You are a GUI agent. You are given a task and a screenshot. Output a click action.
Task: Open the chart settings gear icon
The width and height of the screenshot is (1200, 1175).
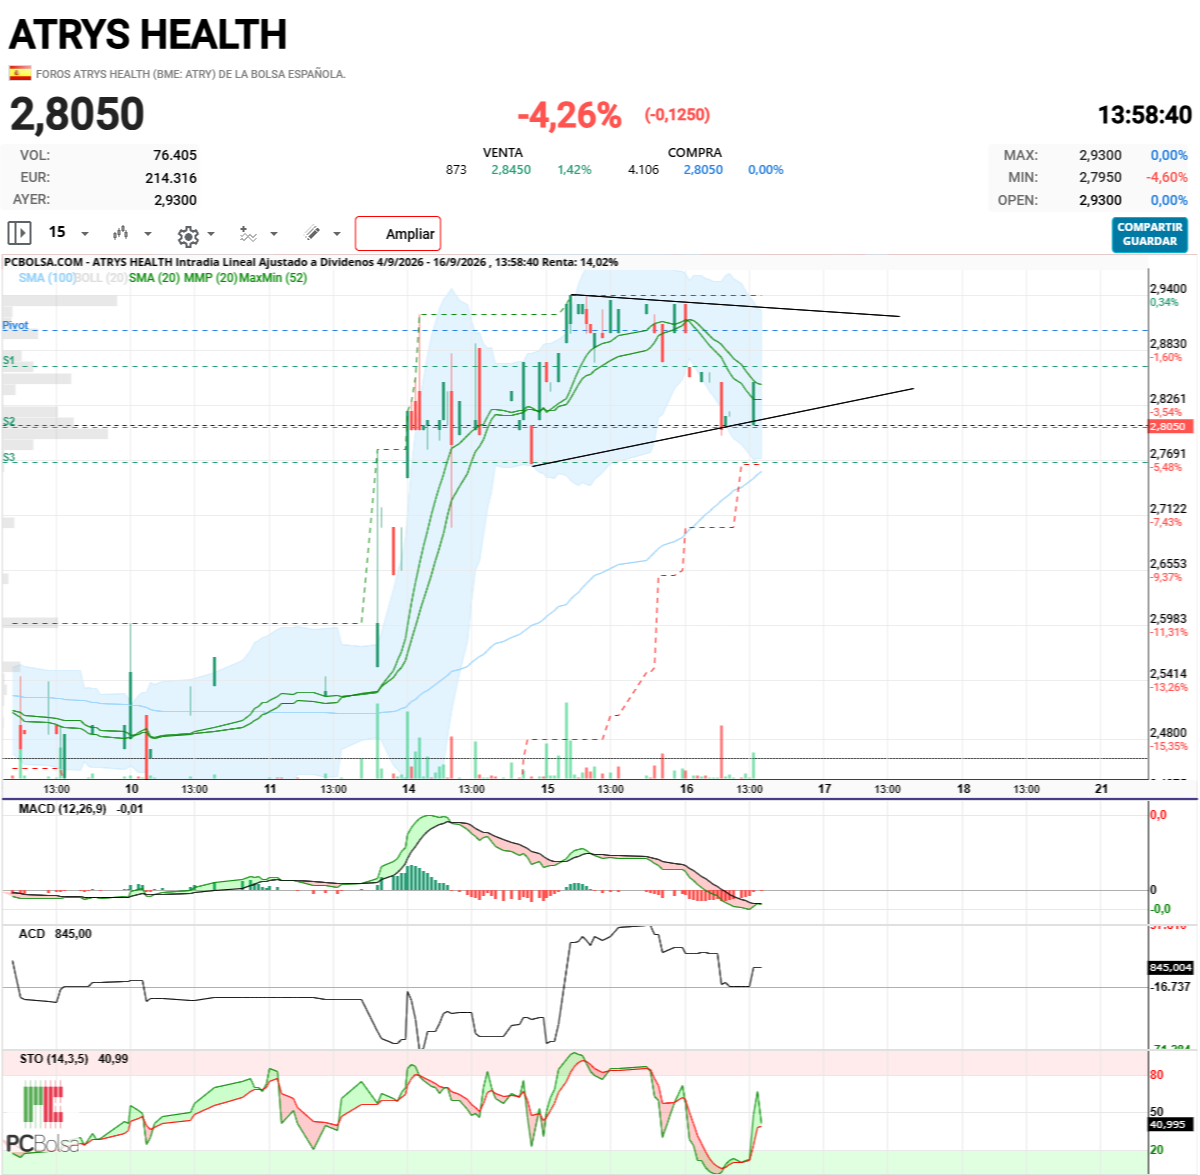pos(188,235)
